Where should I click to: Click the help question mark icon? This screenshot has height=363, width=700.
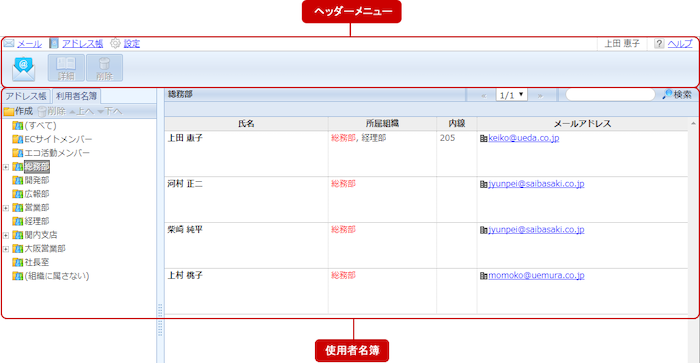coord(659,43)
